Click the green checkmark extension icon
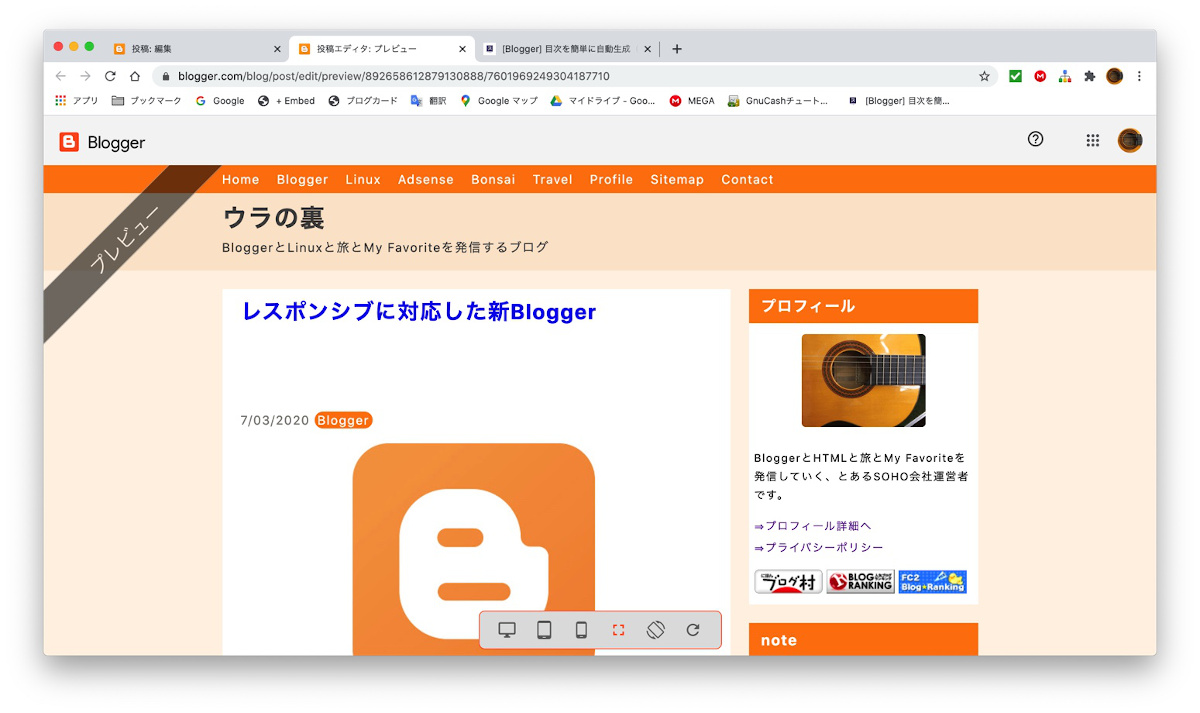 tap(1015, 76)
